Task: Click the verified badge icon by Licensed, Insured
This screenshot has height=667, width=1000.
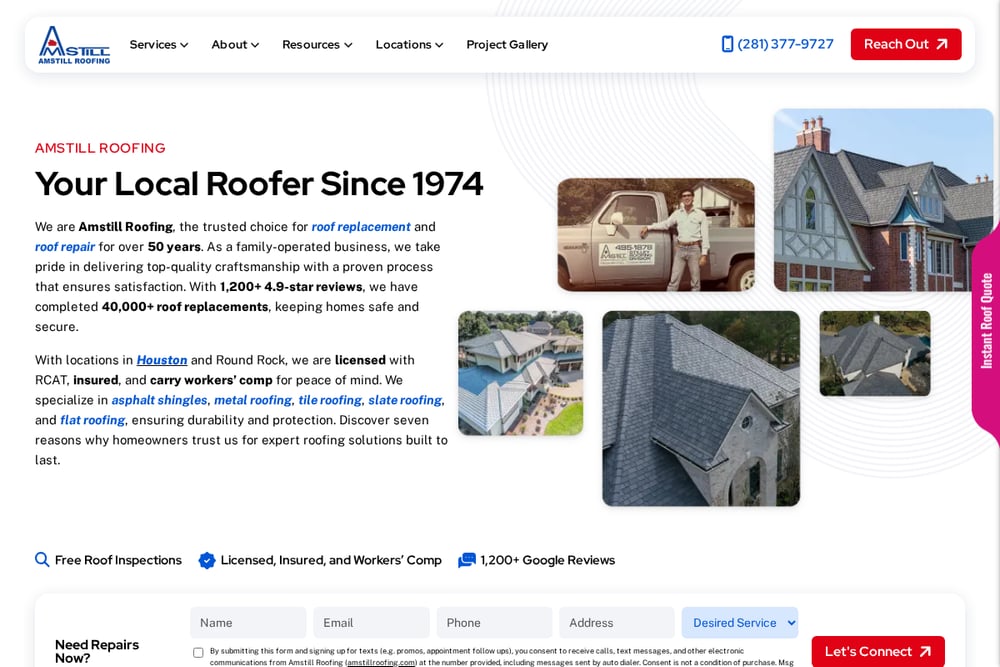Action: pos(207,560)
